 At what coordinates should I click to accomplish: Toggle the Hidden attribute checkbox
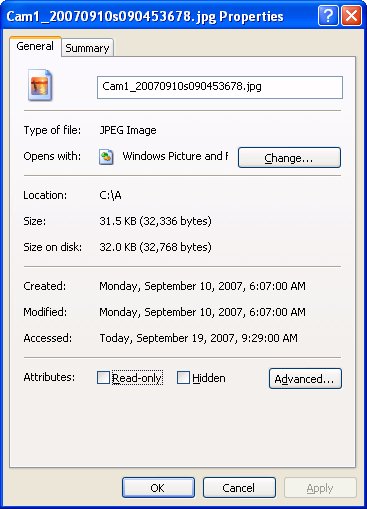click(x=183, y=378)
